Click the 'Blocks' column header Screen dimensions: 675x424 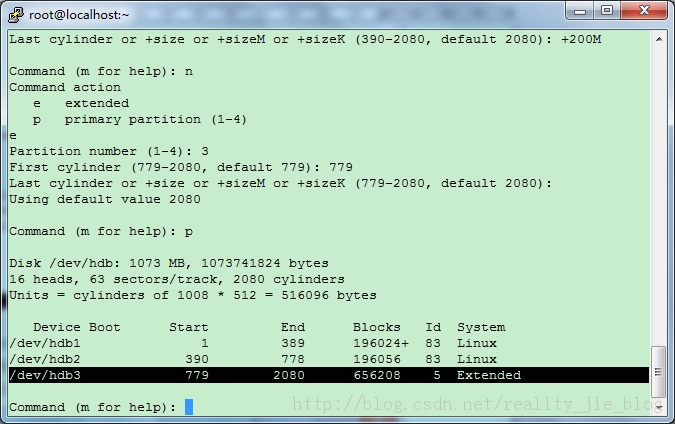377,327
